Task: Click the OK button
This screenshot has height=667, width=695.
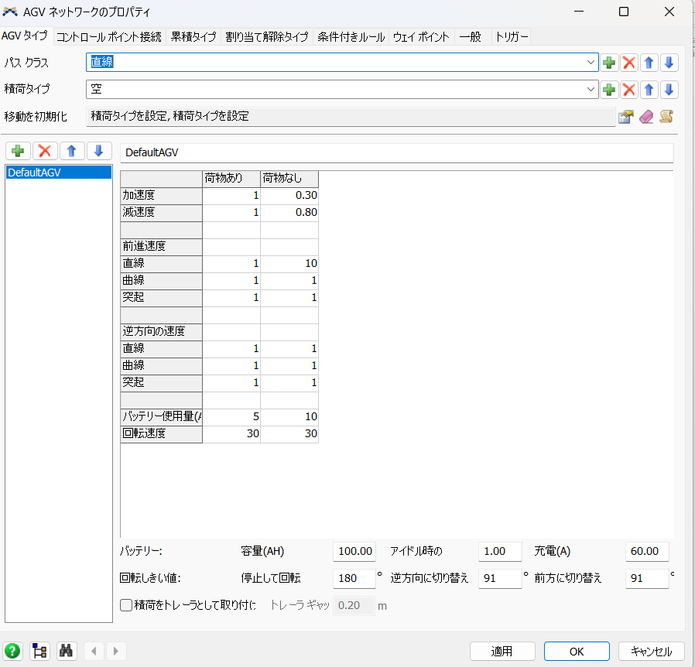Action: [577, 651]
